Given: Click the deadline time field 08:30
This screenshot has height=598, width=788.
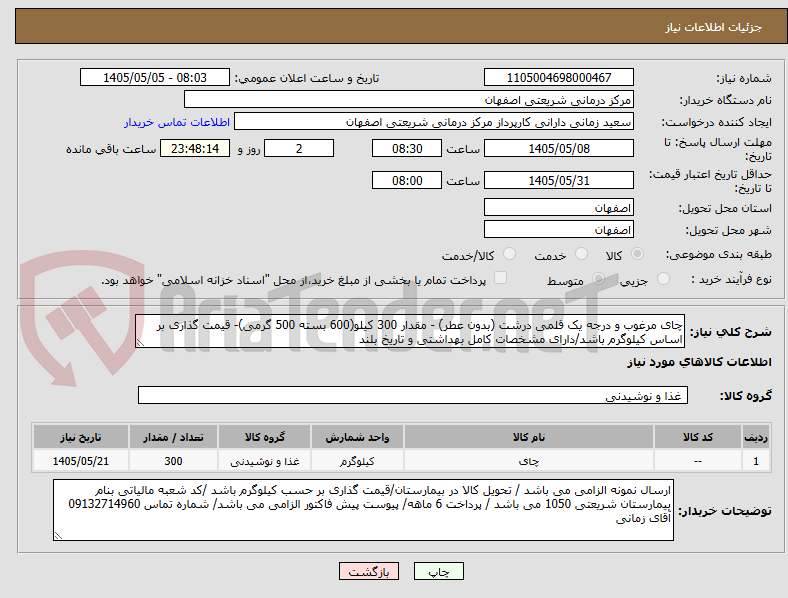Looking at the screenshot, I should click(x=407, y=149).
